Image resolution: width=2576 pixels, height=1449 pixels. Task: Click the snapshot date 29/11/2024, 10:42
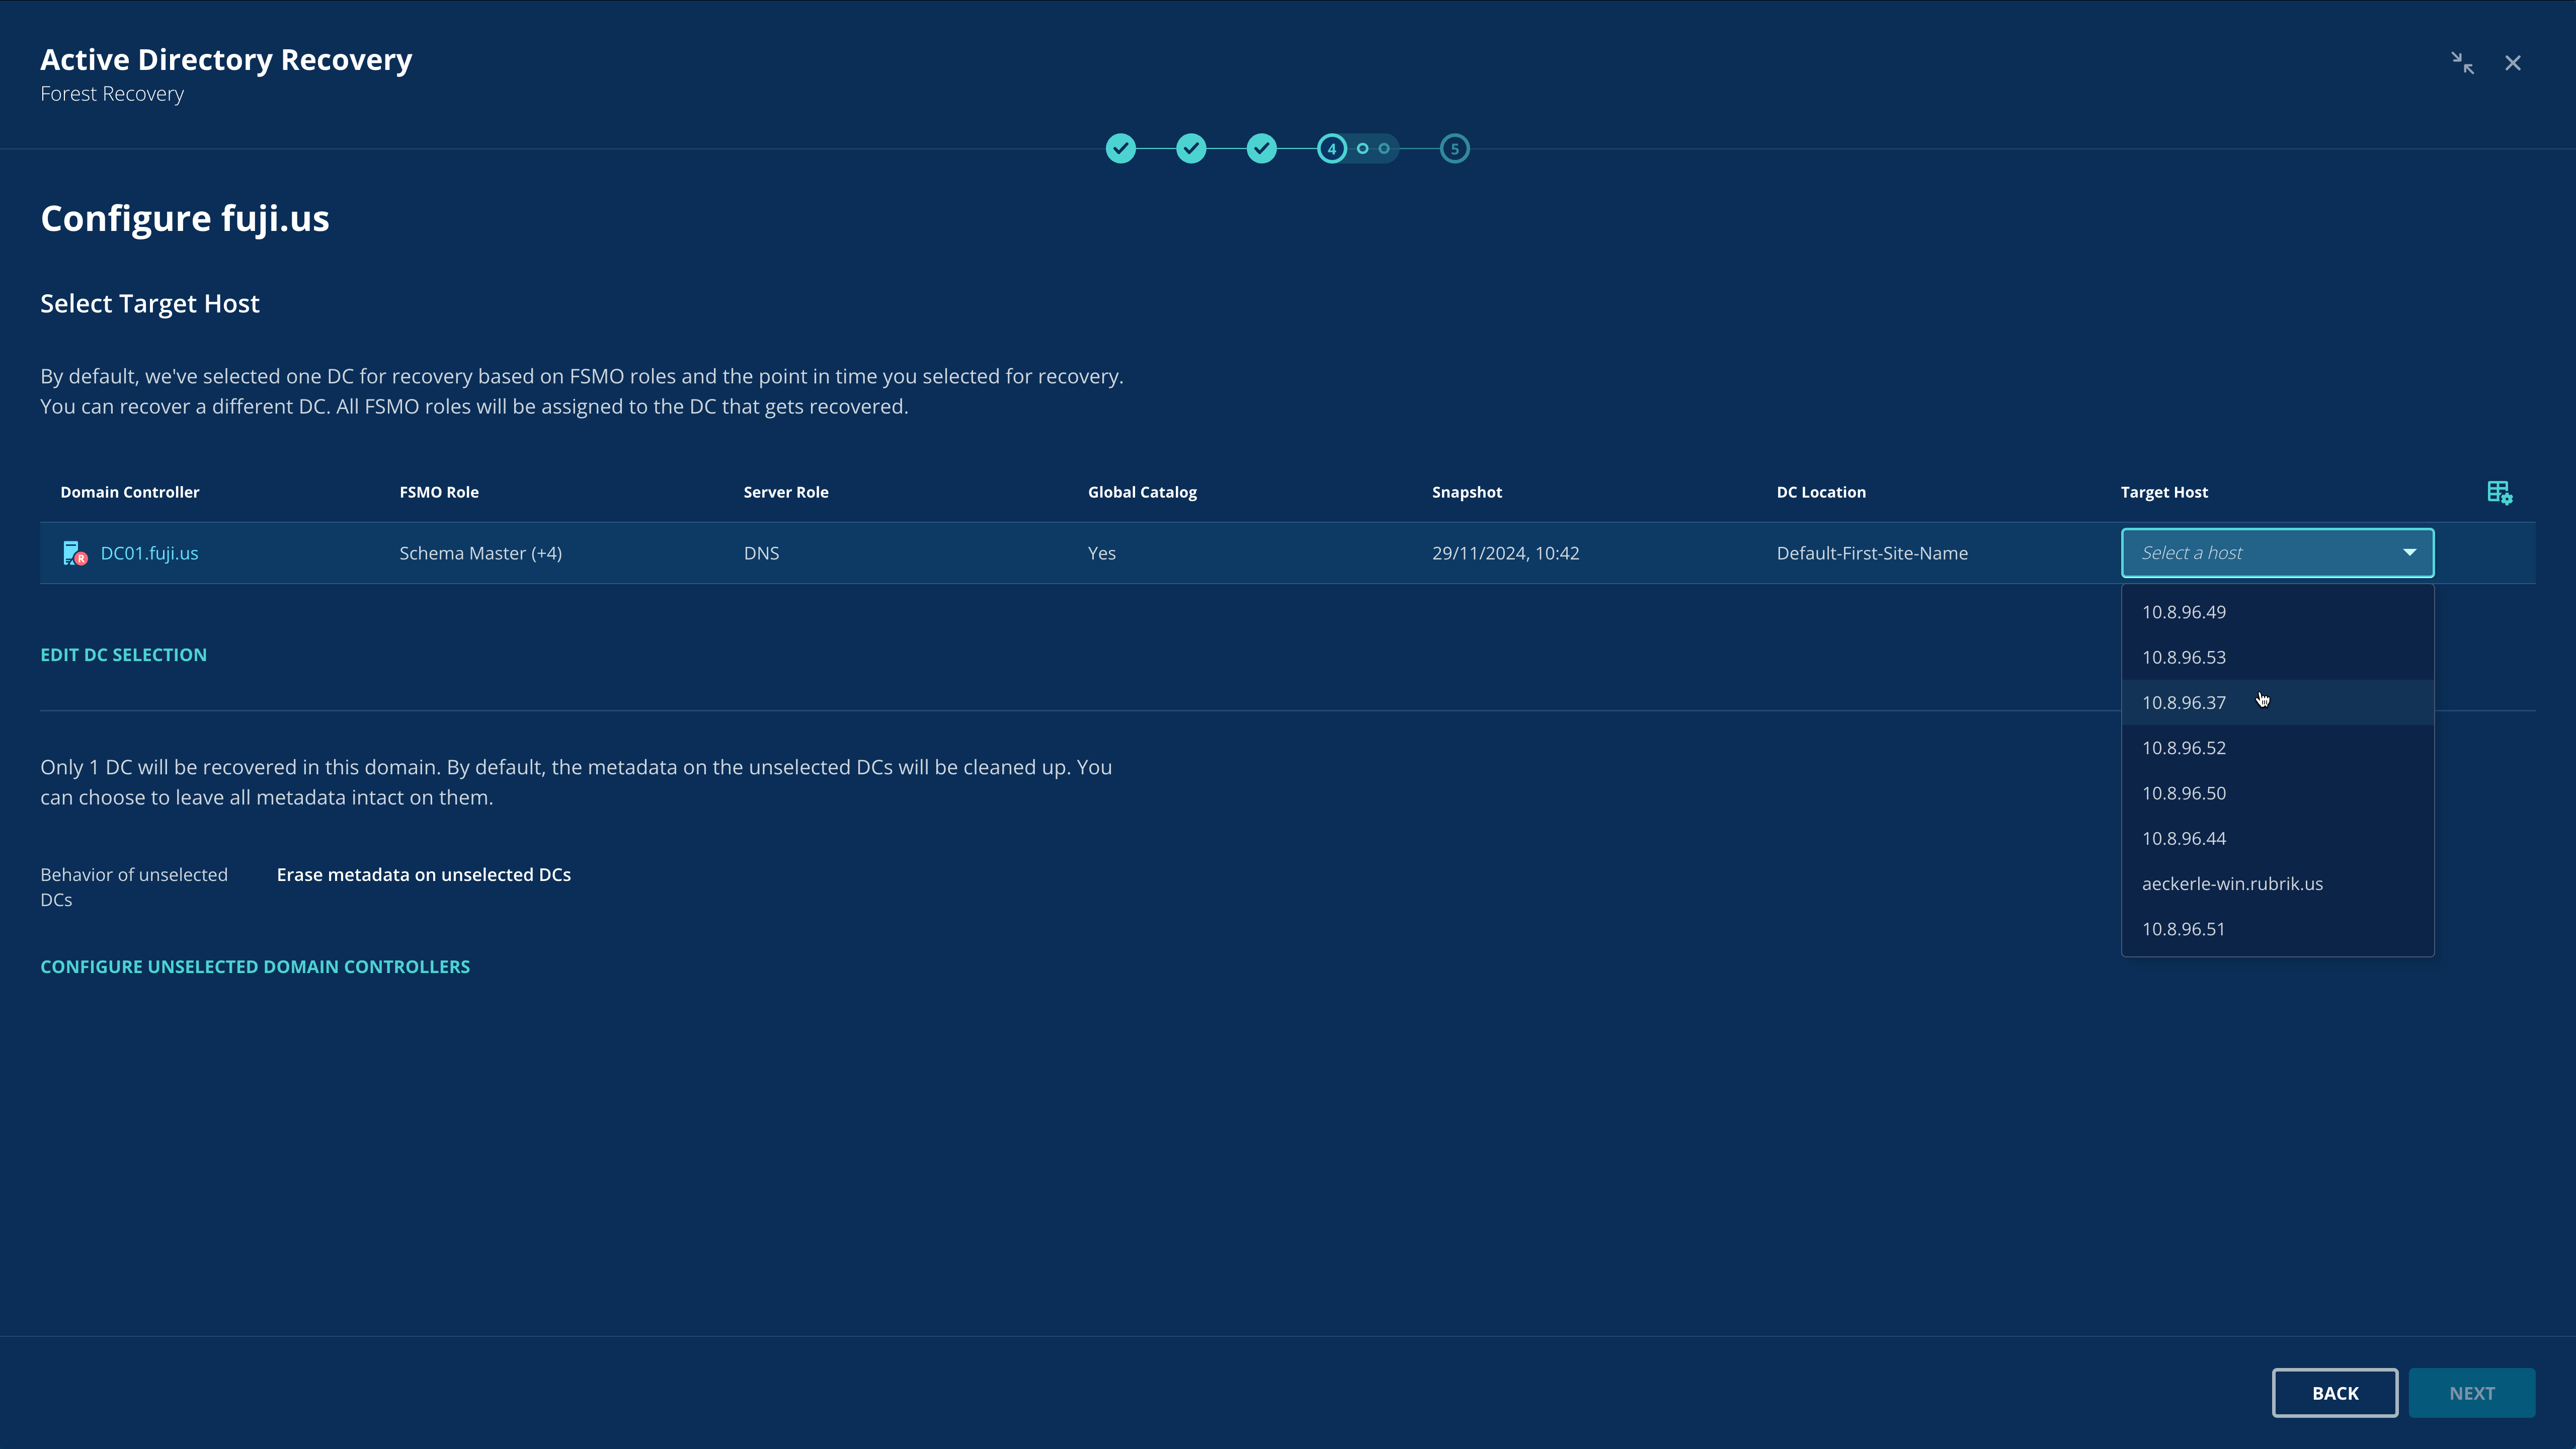coord(1505,553)
